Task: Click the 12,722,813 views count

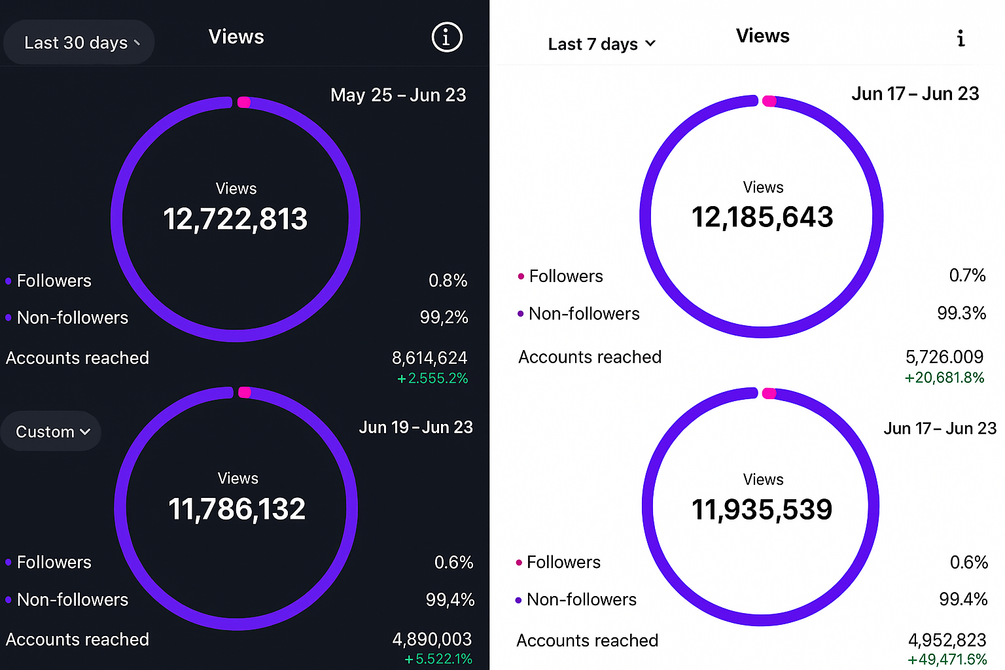Action: (236, 219)
